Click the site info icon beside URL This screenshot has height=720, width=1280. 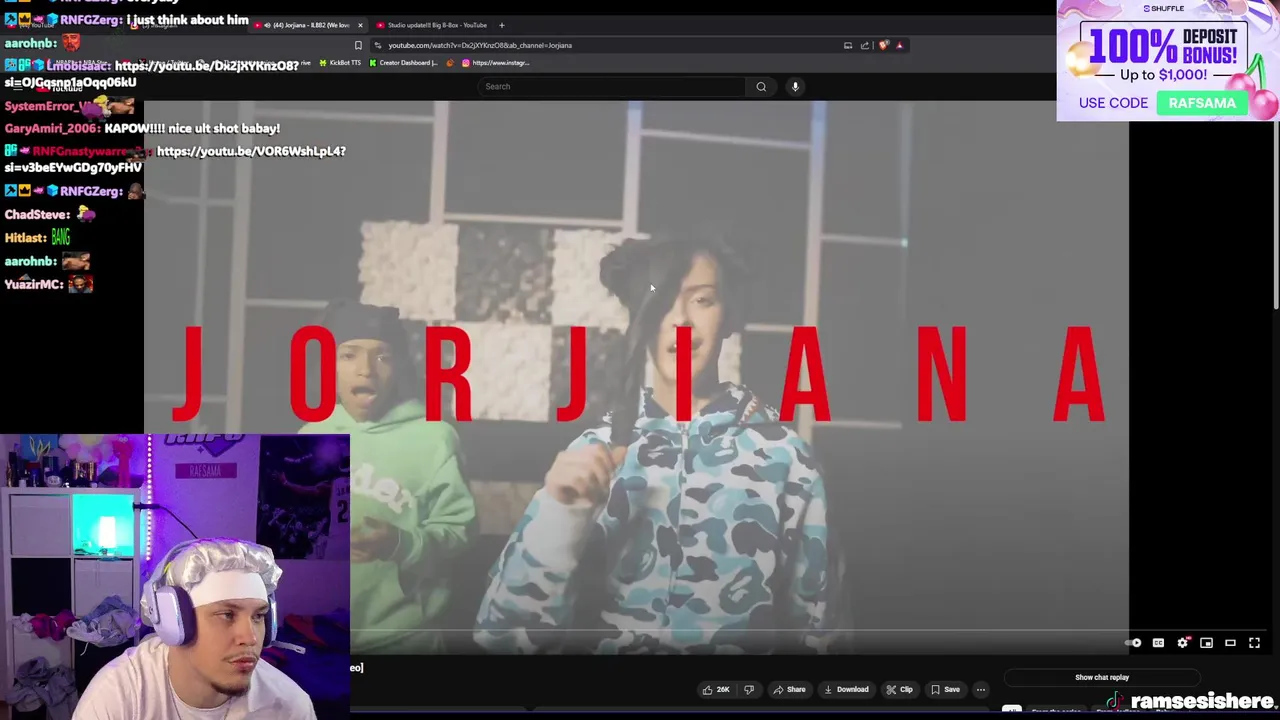pyautogui.click(x=377, y=45)
